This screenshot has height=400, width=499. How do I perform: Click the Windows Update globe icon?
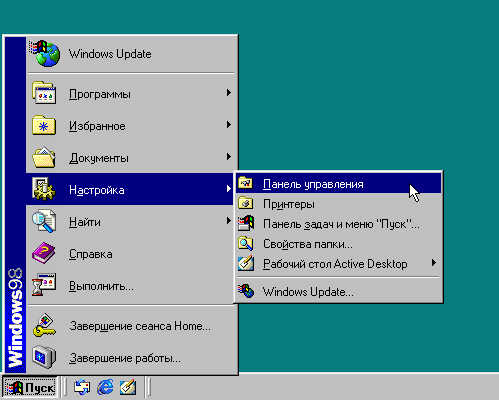click(x=45, y=53)
